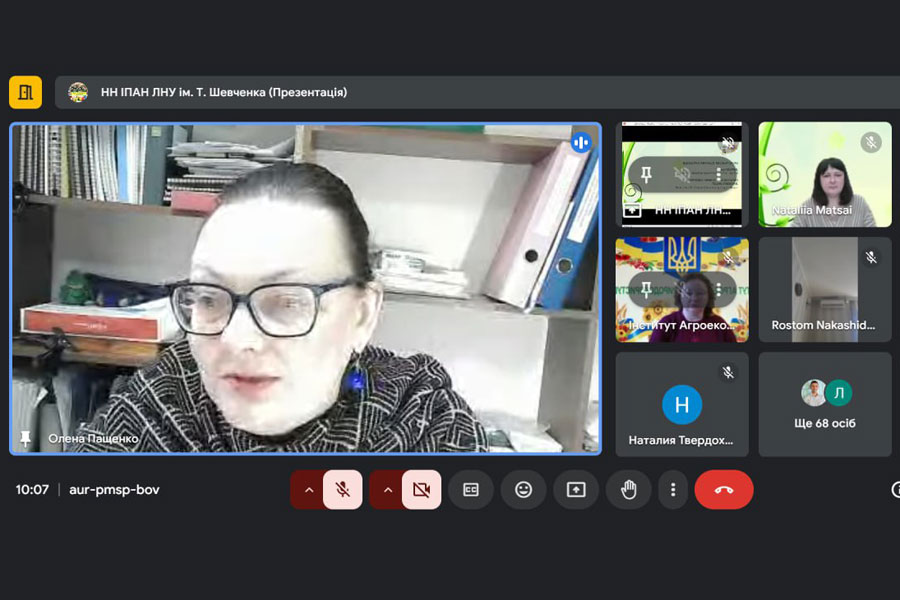Image resolution: width=900 pixels, height=600 pixels.
Task: Open more options on Інститут Агроеко tile
Action: coord(718,289)
